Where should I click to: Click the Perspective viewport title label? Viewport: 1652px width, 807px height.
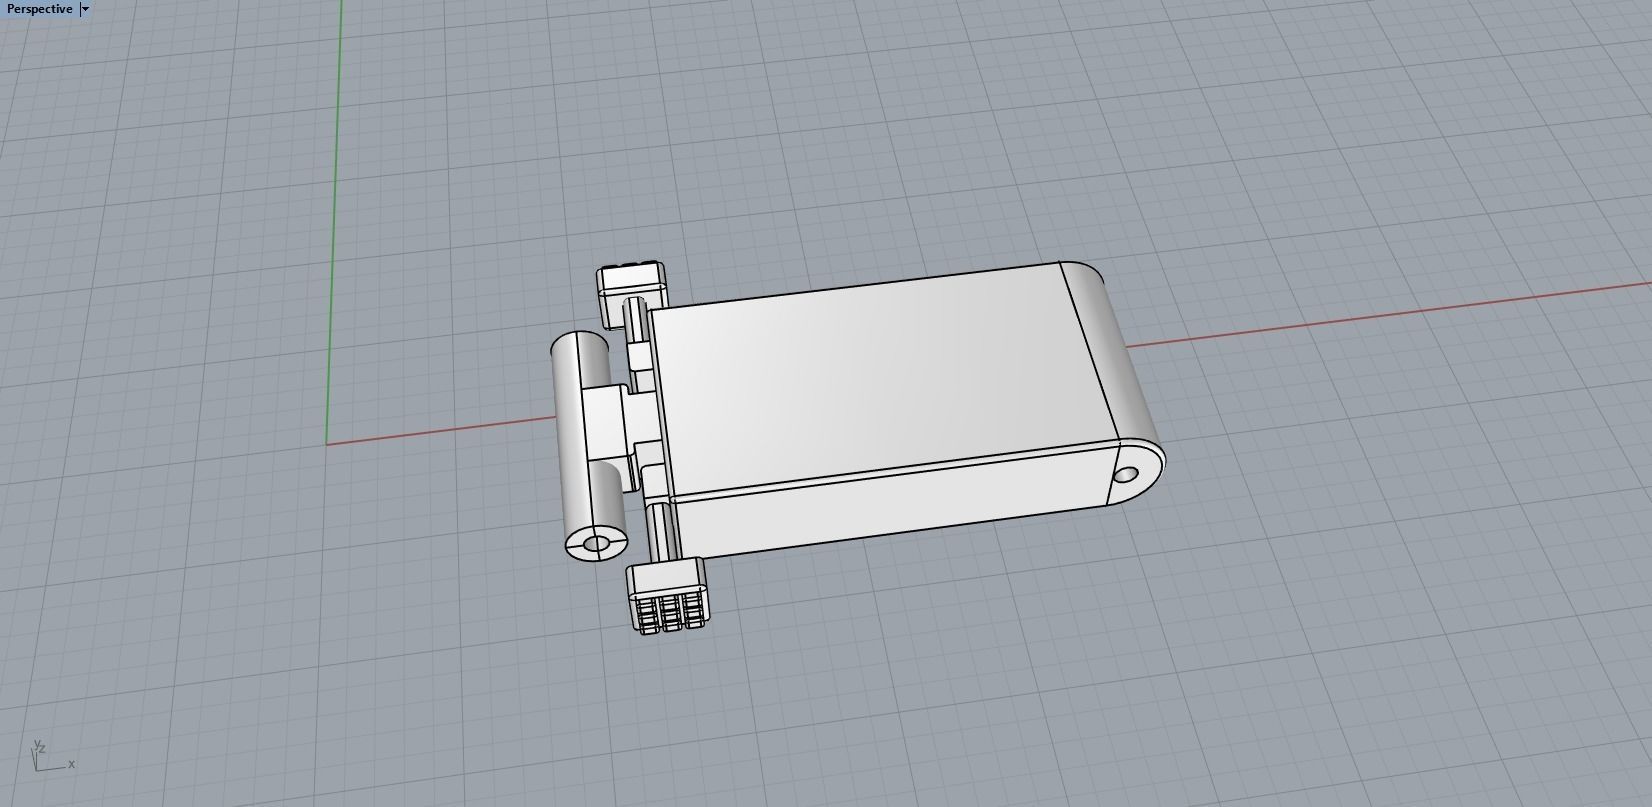click(39, 9)
